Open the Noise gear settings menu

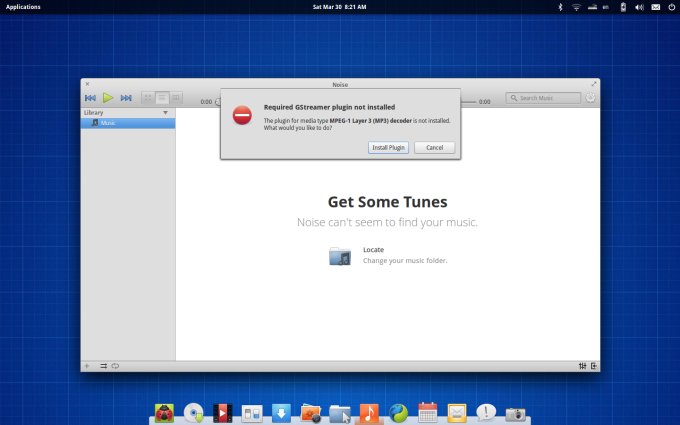(x=590, y=98)
